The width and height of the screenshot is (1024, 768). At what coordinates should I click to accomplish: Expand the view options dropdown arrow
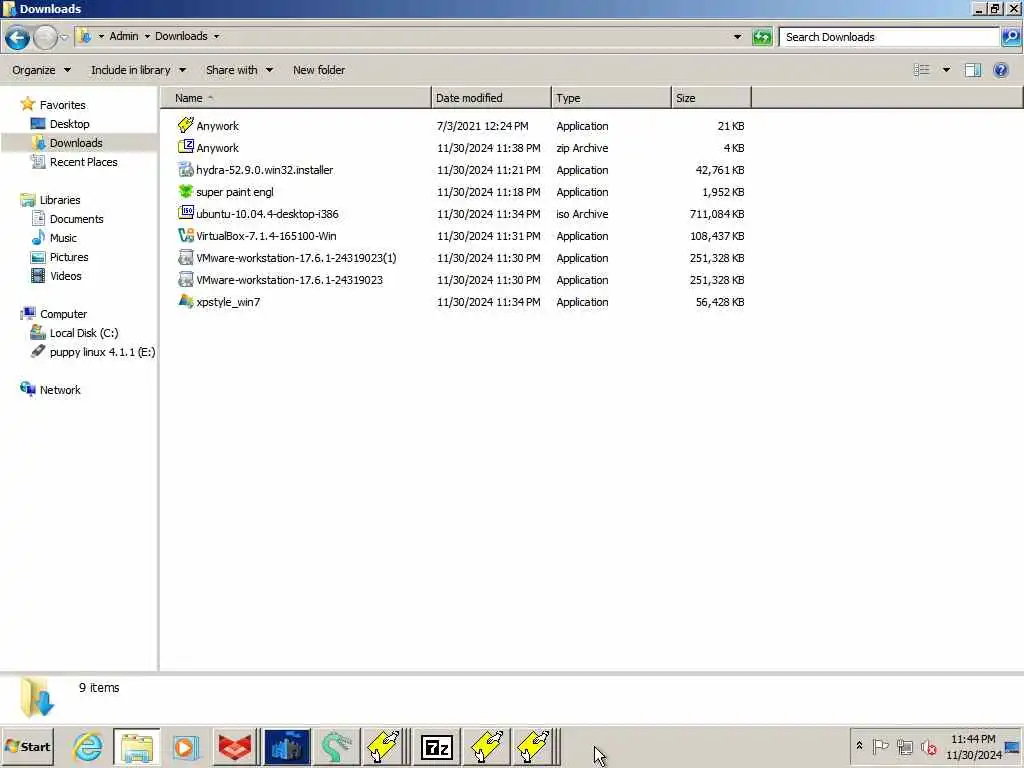946,70
